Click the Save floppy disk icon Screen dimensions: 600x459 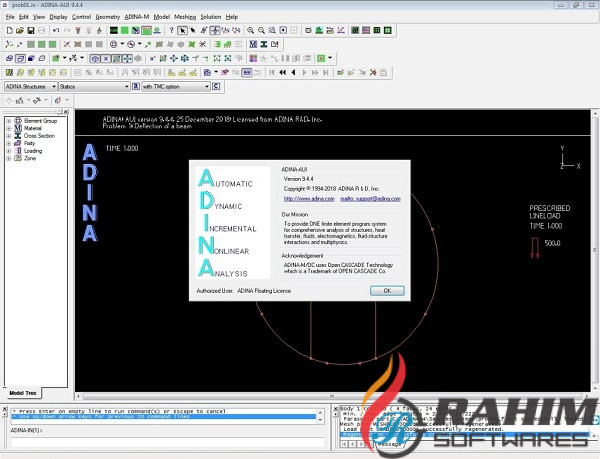(x=31, y=30)
